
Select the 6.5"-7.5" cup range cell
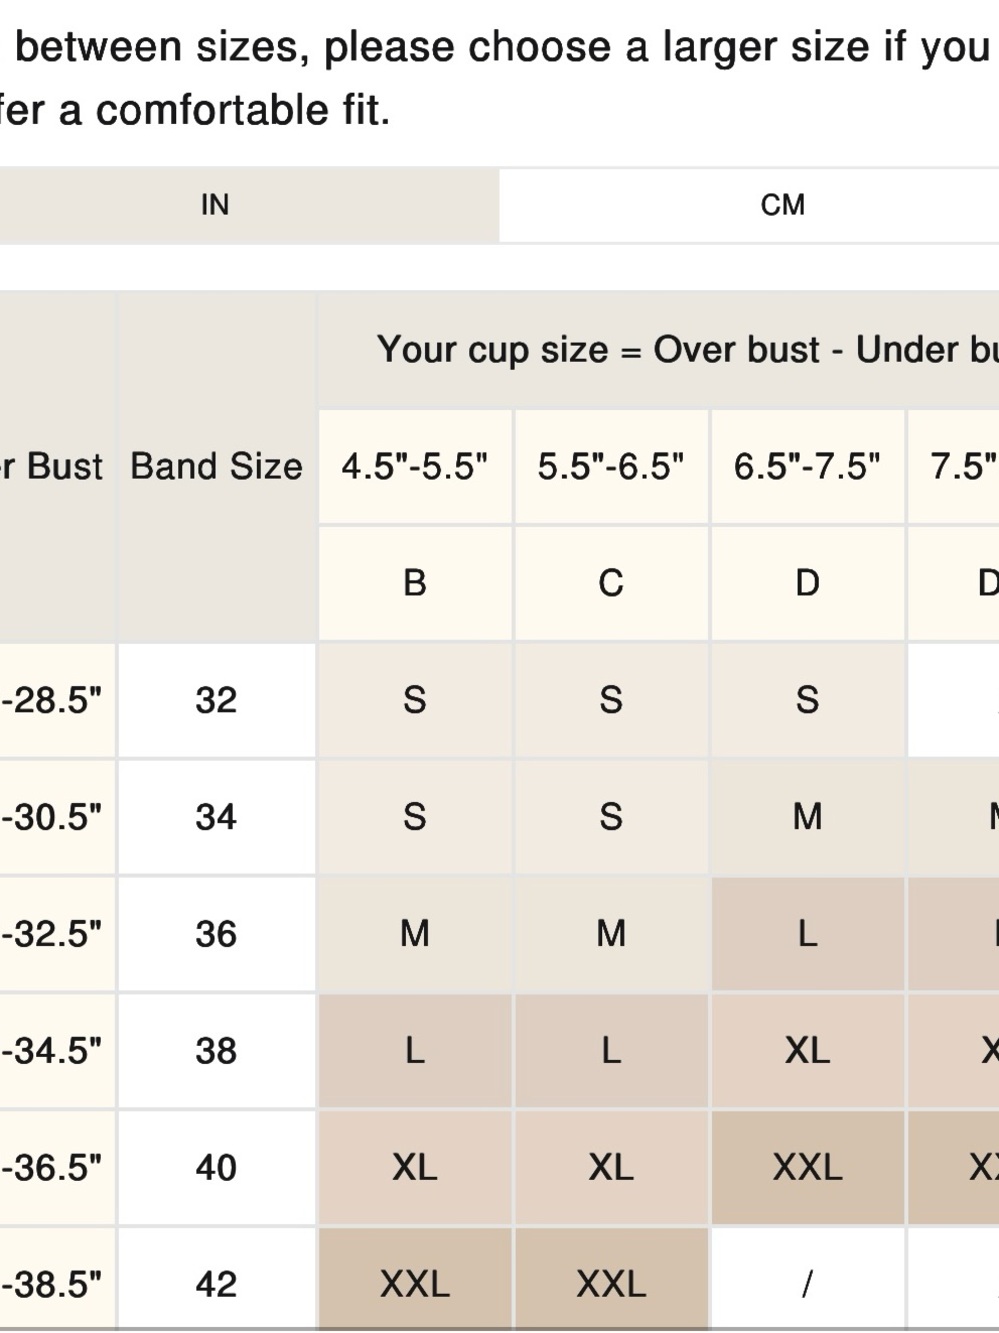807,467
